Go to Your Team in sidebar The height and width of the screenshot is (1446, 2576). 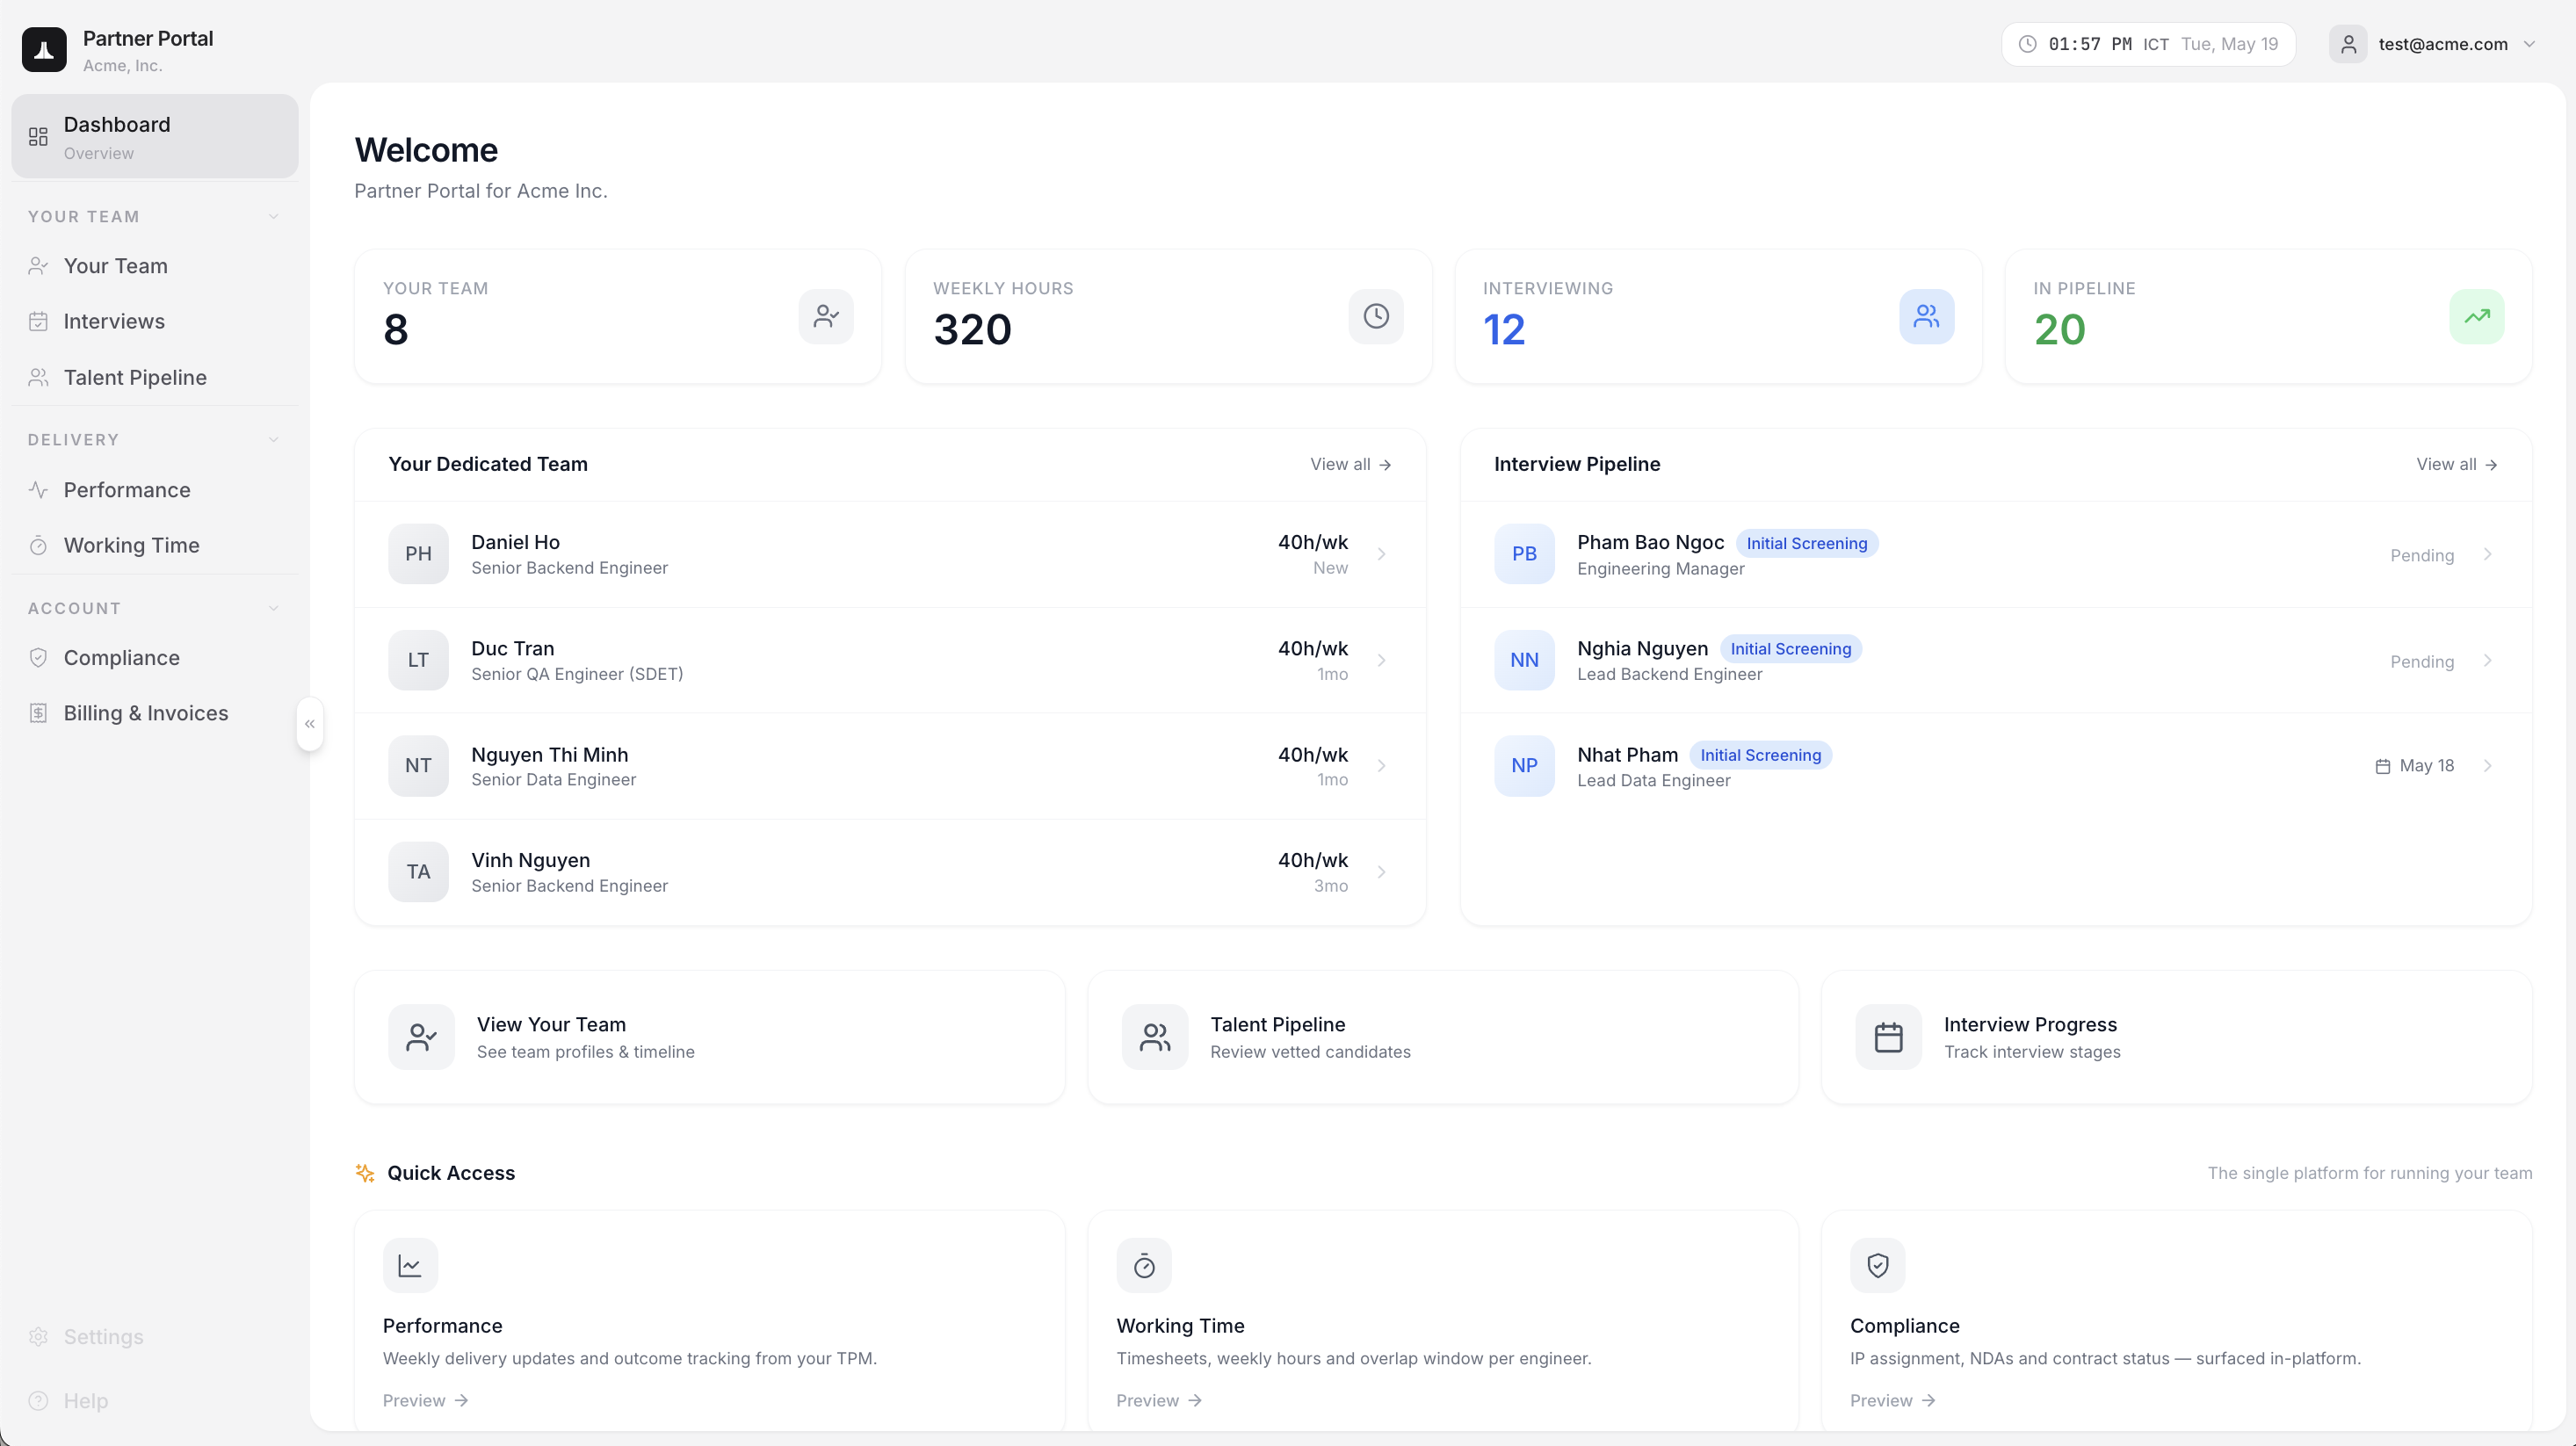[155, 266]
